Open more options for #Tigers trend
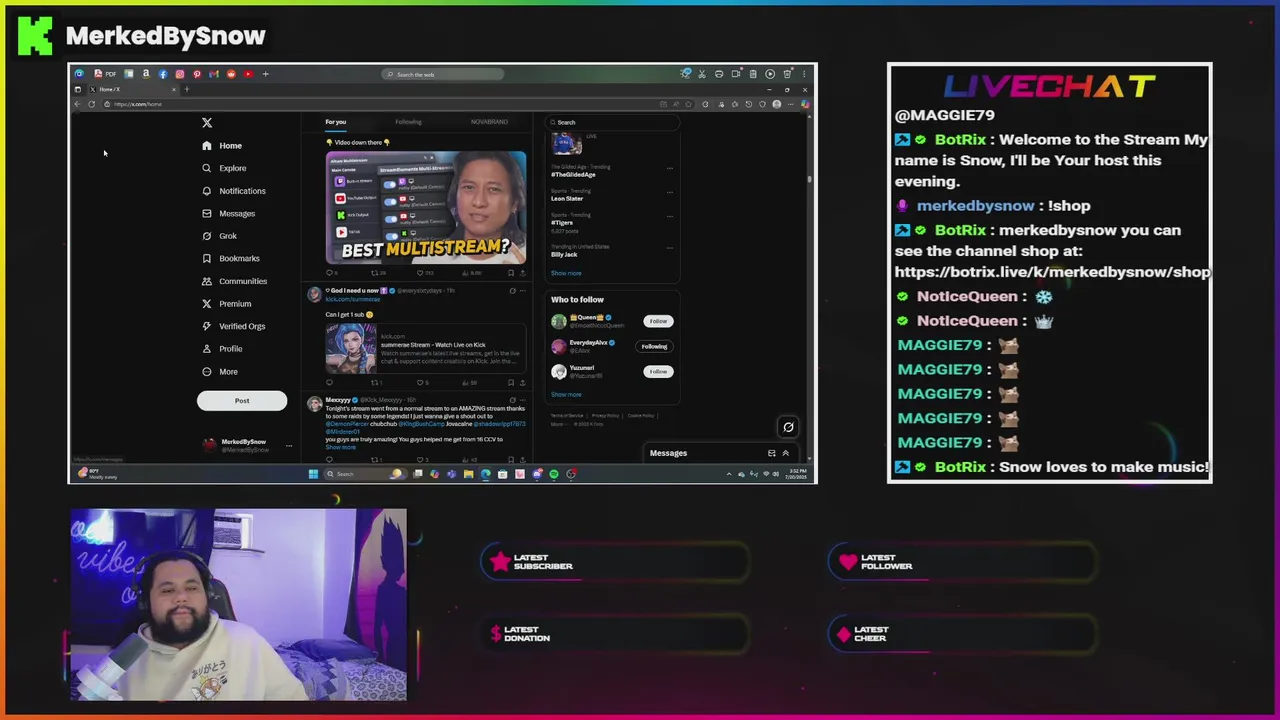 [x=670, y=215]
